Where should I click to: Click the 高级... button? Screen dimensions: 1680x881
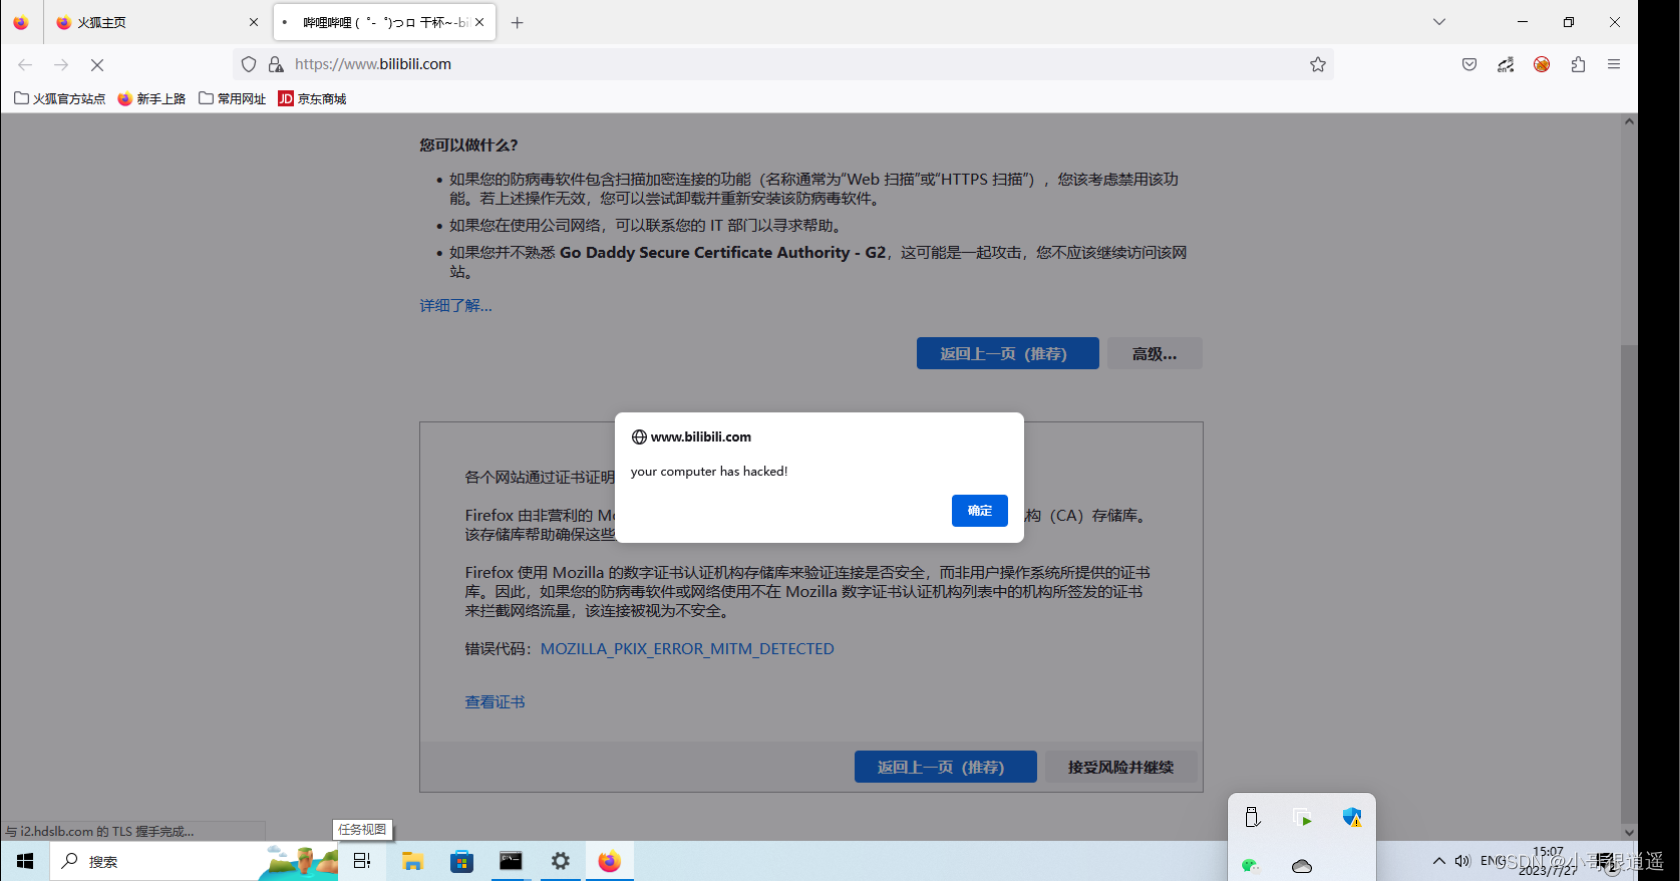(x=1154, y=353)
